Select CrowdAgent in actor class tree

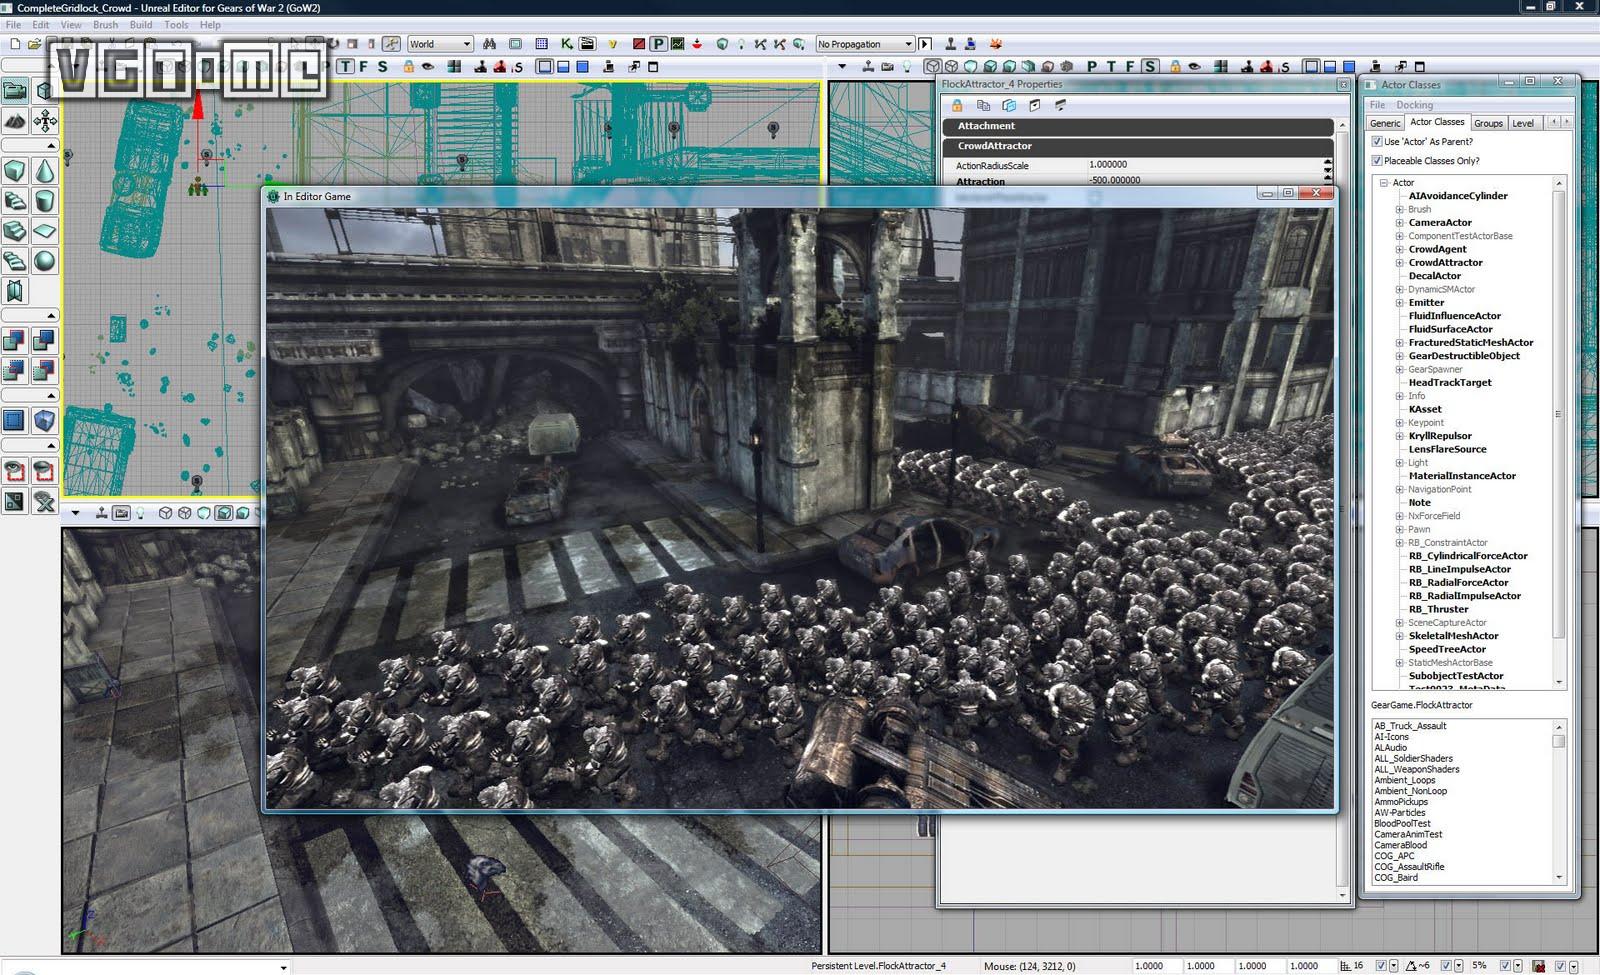pos(1437,249)
